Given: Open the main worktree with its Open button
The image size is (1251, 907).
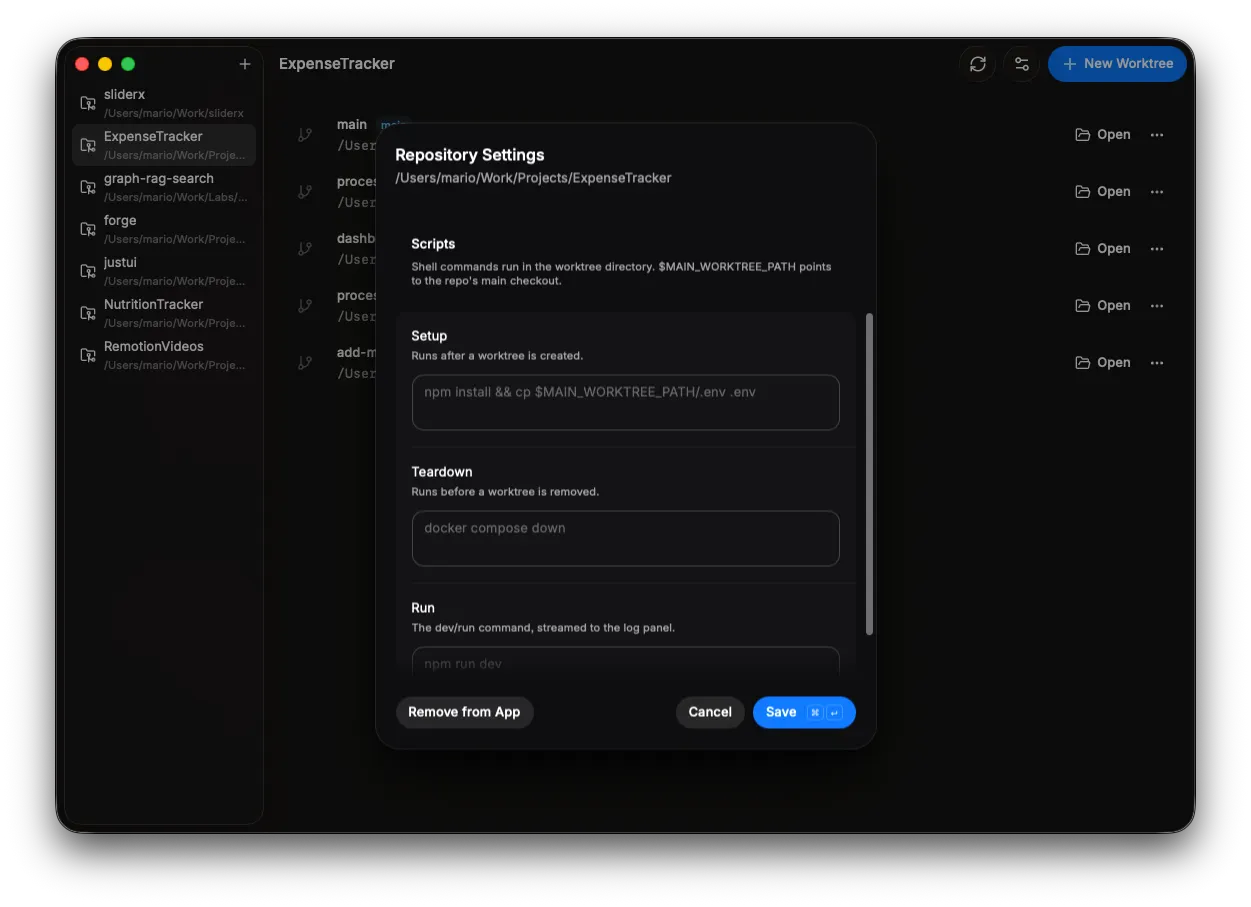Looking at the screenshot, I should click(1103, 135).
